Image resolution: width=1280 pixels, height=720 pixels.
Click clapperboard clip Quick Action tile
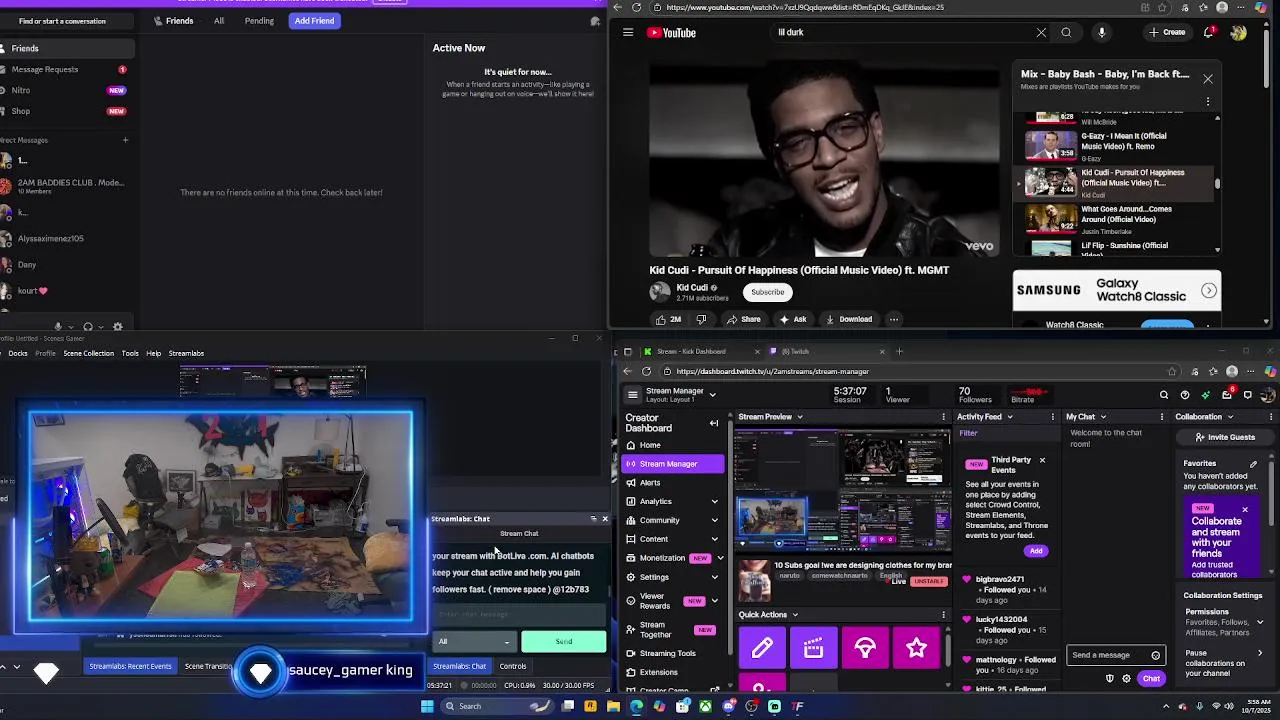point(814,648)
